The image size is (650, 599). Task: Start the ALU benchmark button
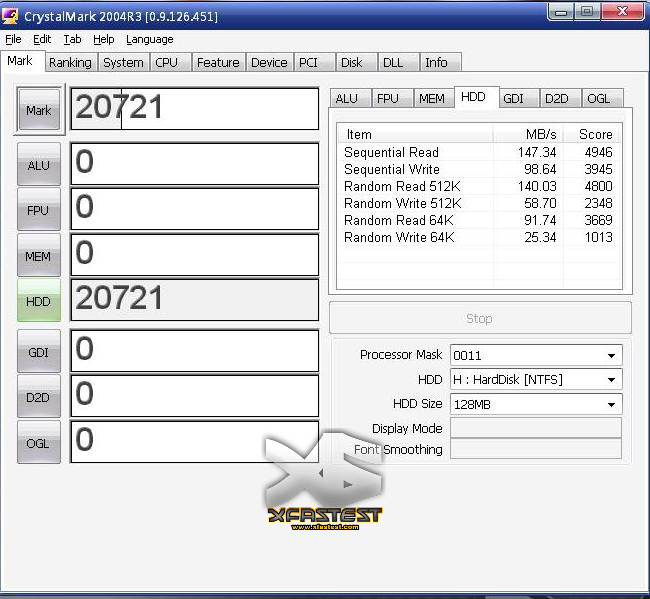click(x=39, y=165)
